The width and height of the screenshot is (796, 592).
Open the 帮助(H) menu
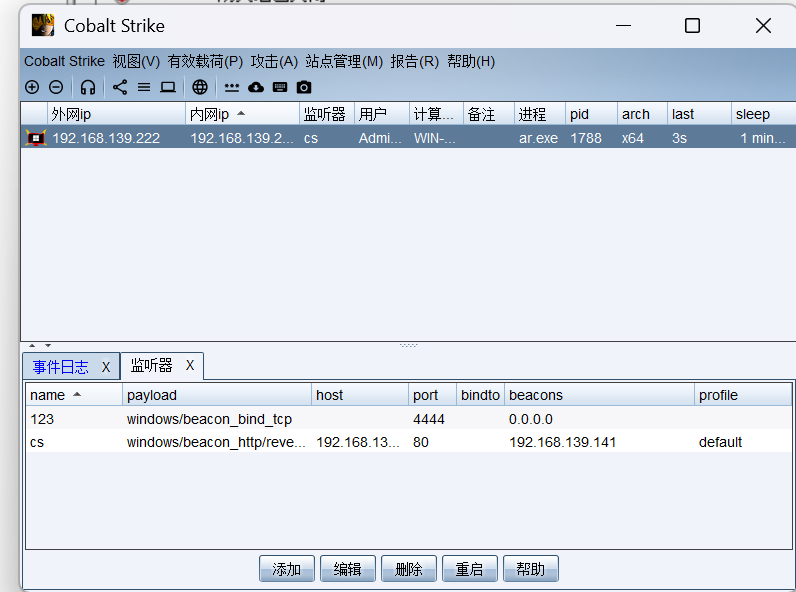click(471, 61)
